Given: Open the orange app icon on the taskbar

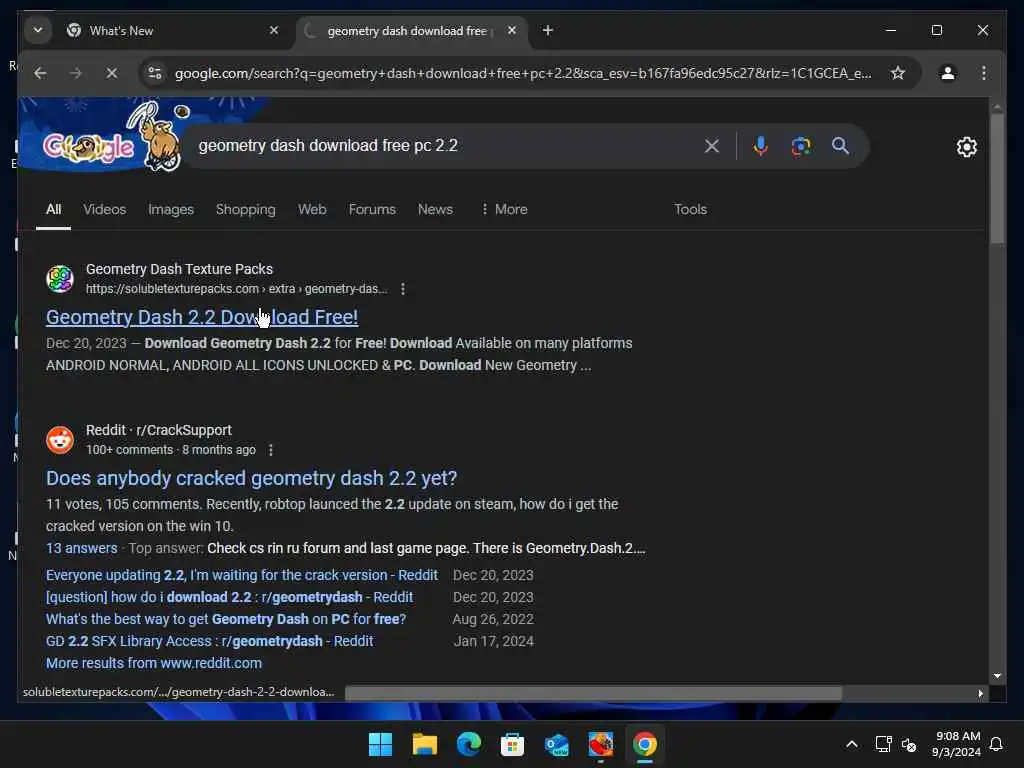Looking at the screenshot, I should pyautogui.click(x=601, y=744).
